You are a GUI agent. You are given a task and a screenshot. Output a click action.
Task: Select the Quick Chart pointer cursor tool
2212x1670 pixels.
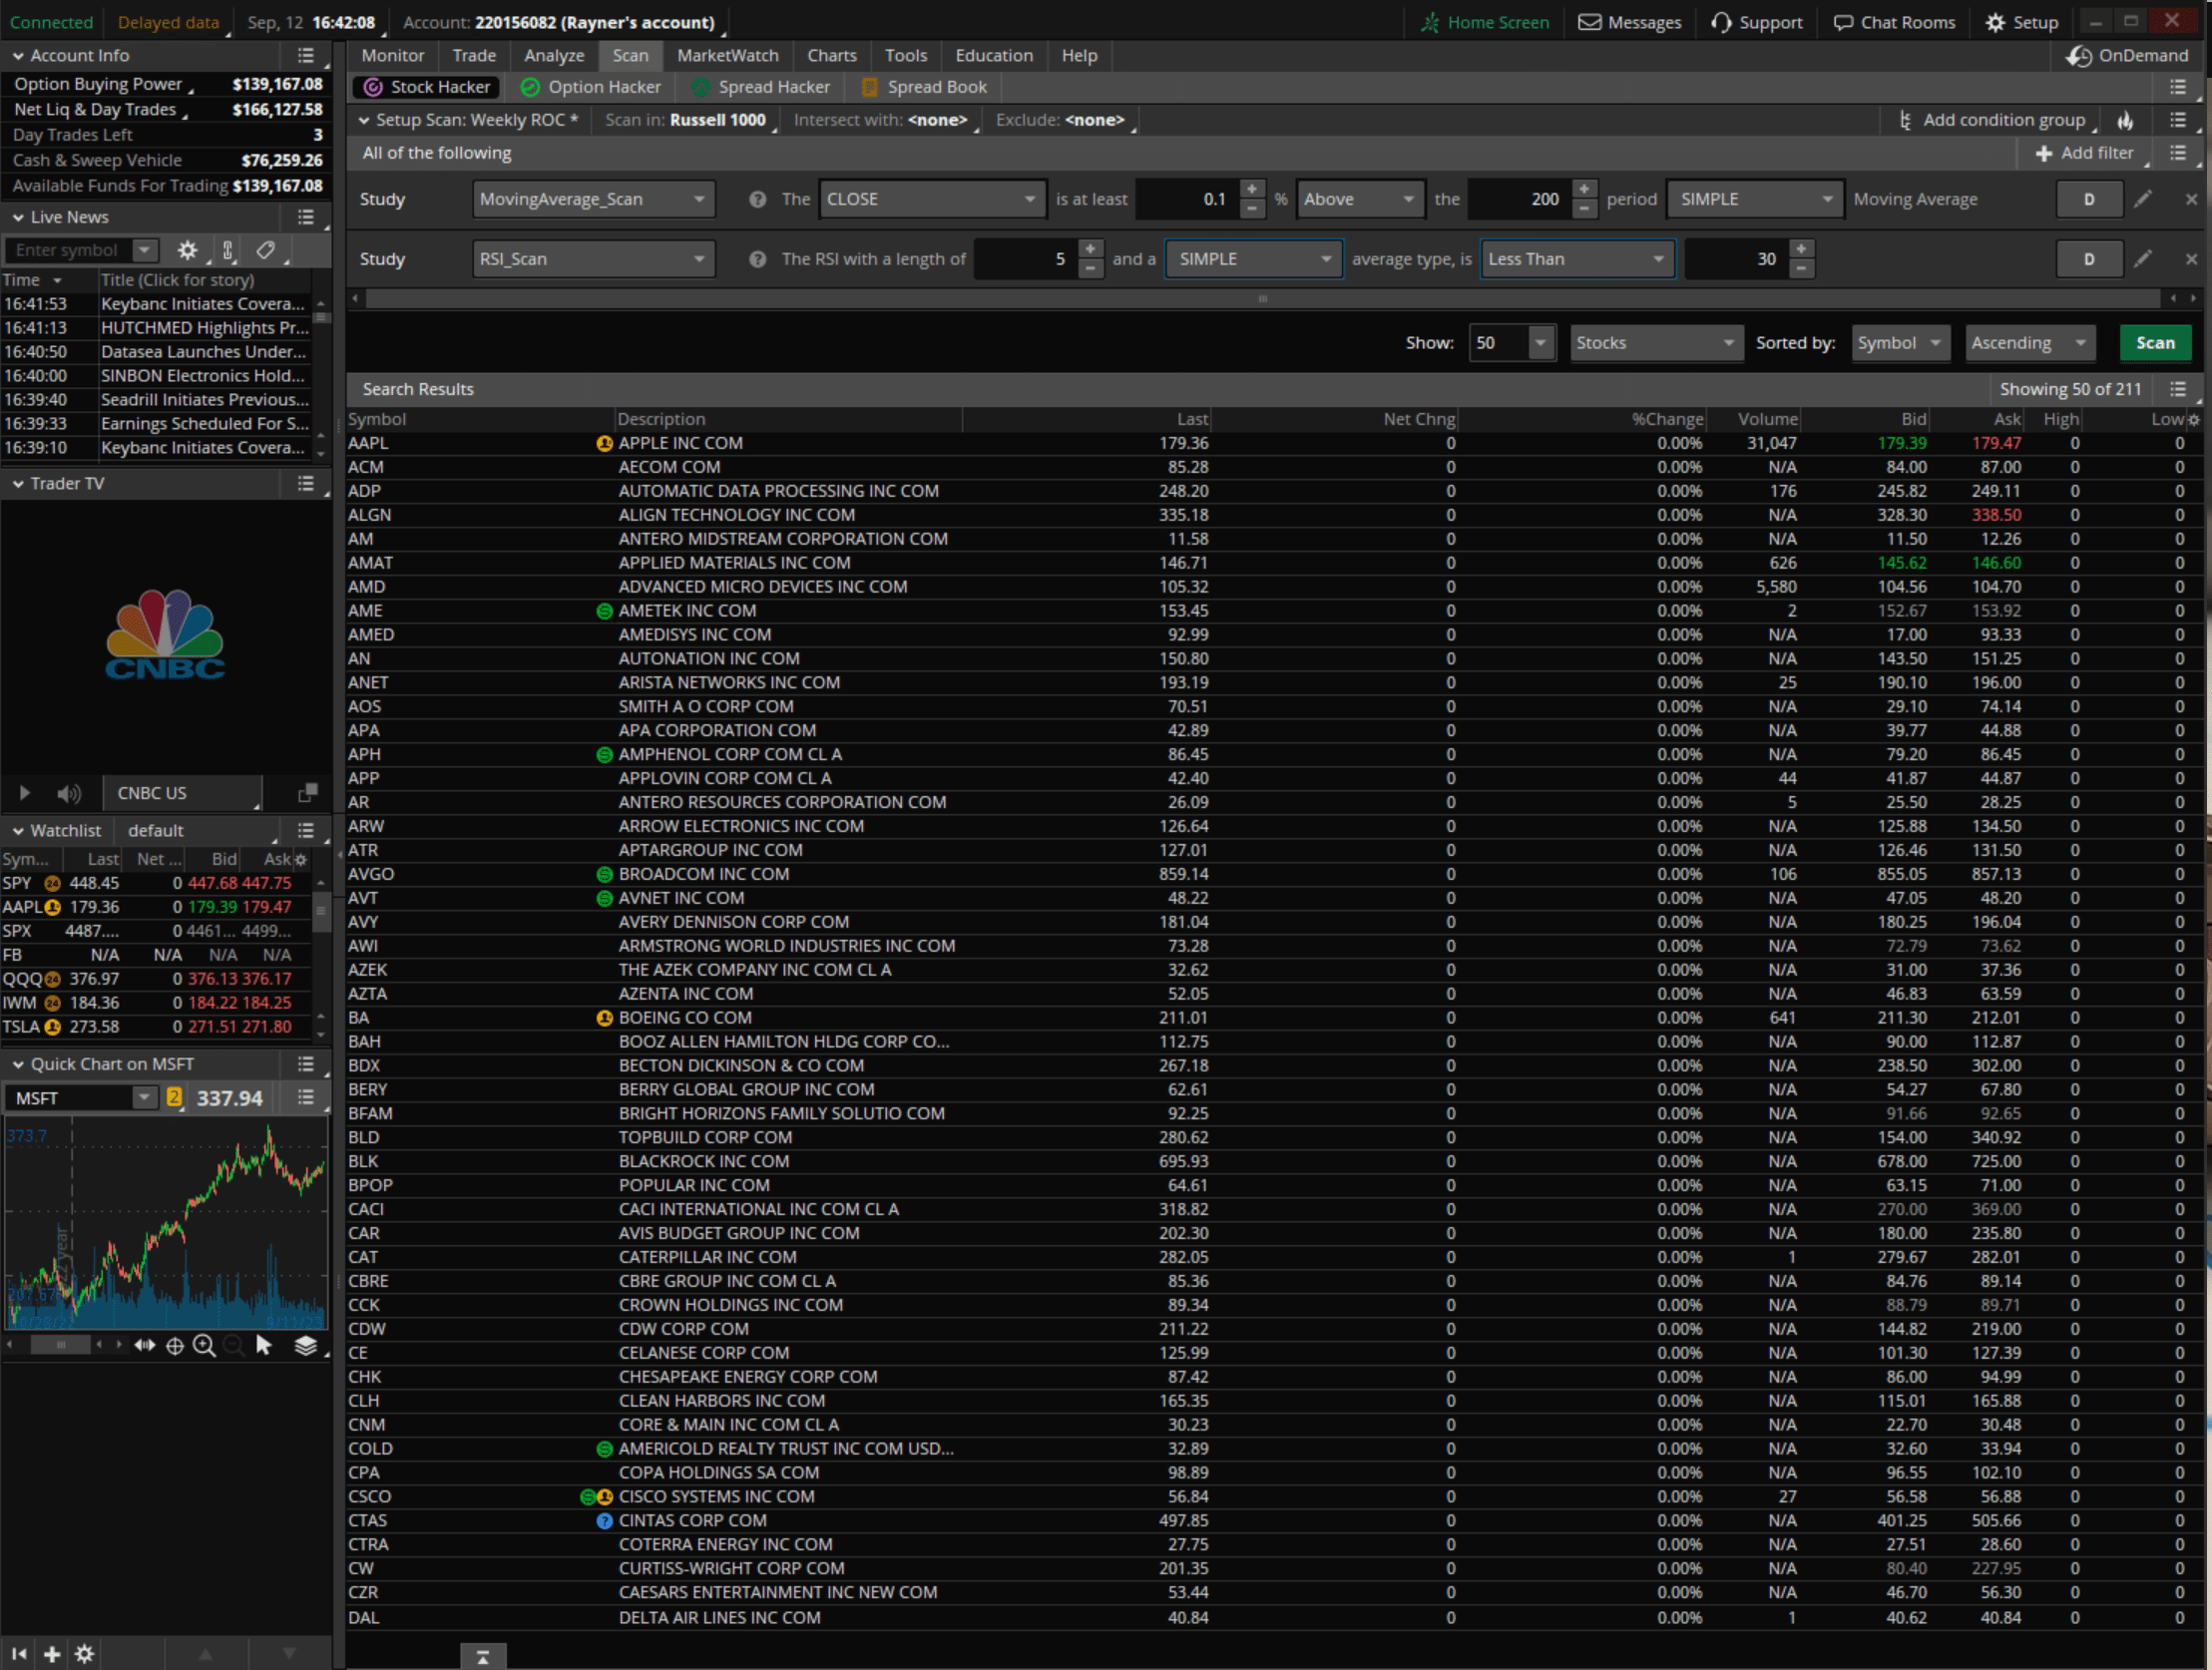pyautogui.click(x=264, y=1345)
